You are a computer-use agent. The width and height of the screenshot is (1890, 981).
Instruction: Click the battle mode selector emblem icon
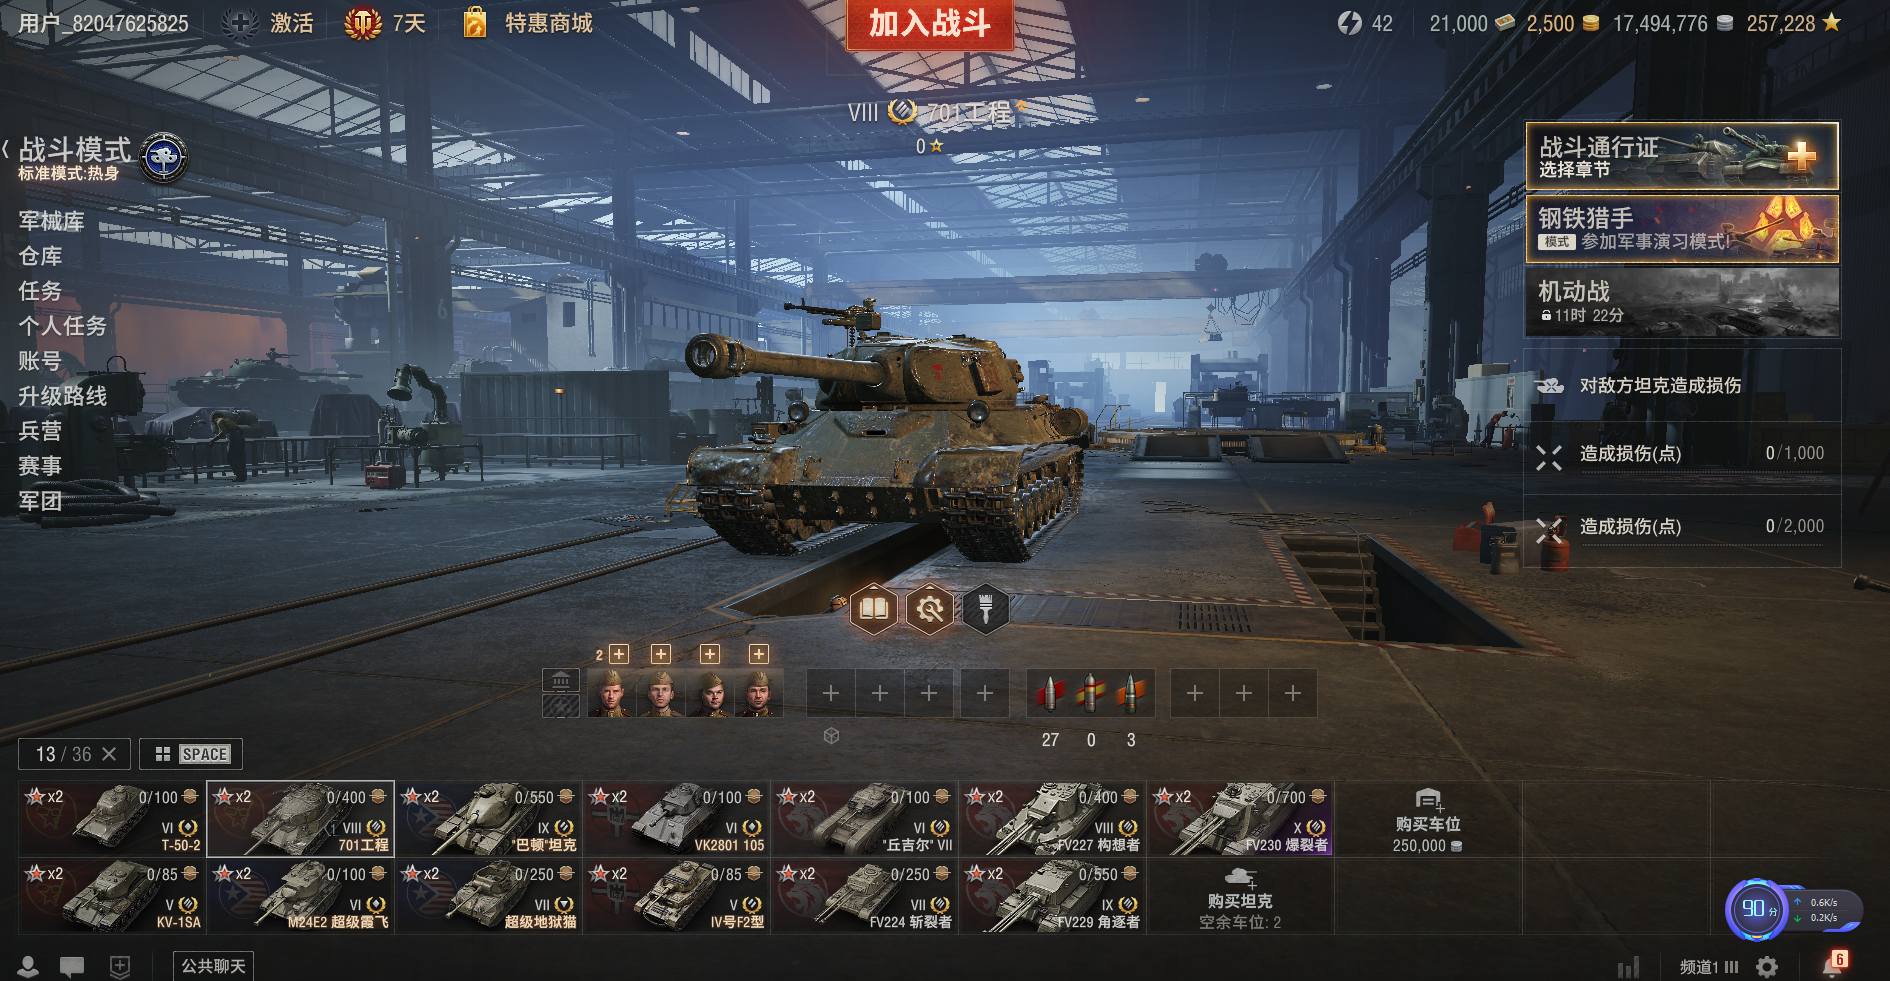(x=163, y=158)
